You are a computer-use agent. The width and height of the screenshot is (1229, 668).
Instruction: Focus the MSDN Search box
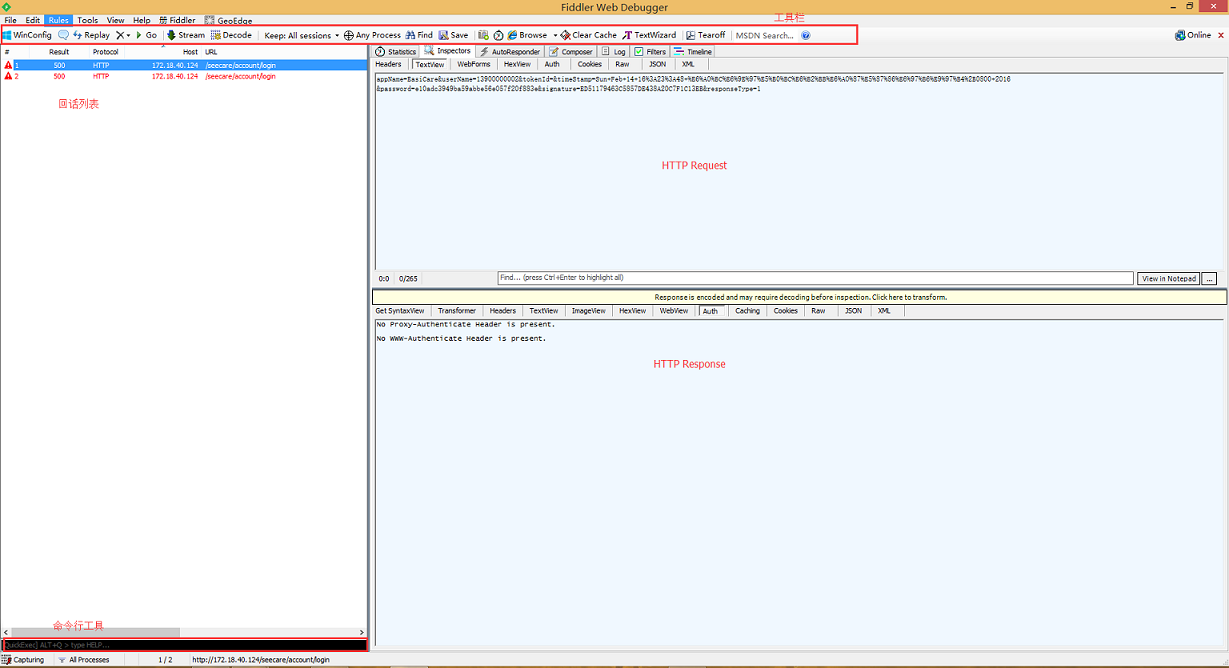(x=765, y=35)
